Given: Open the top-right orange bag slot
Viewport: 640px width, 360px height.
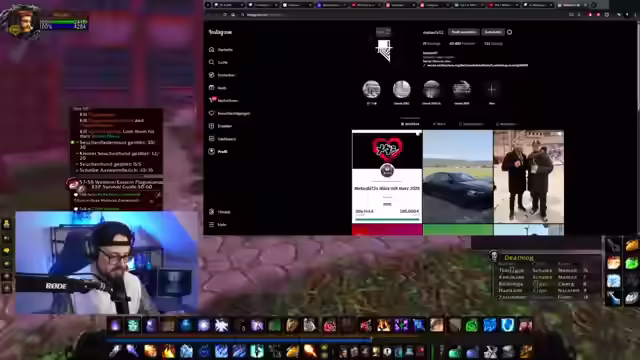Looking at the screenshot, I should point(631,245).
